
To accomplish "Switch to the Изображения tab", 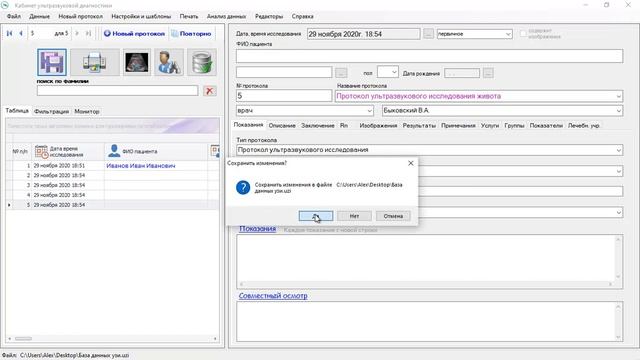I will [x=378, y=126].
